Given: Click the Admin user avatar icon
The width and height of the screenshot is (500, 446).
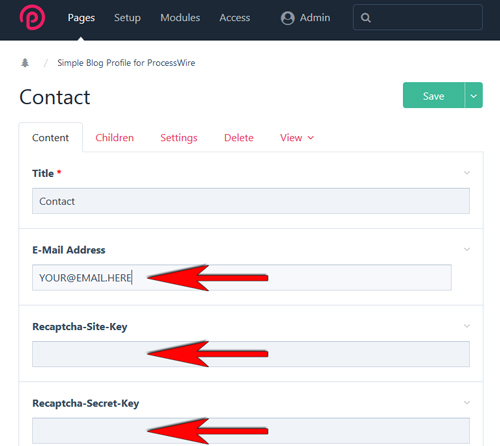Looking at the screenshot, I should pos(287,18).
